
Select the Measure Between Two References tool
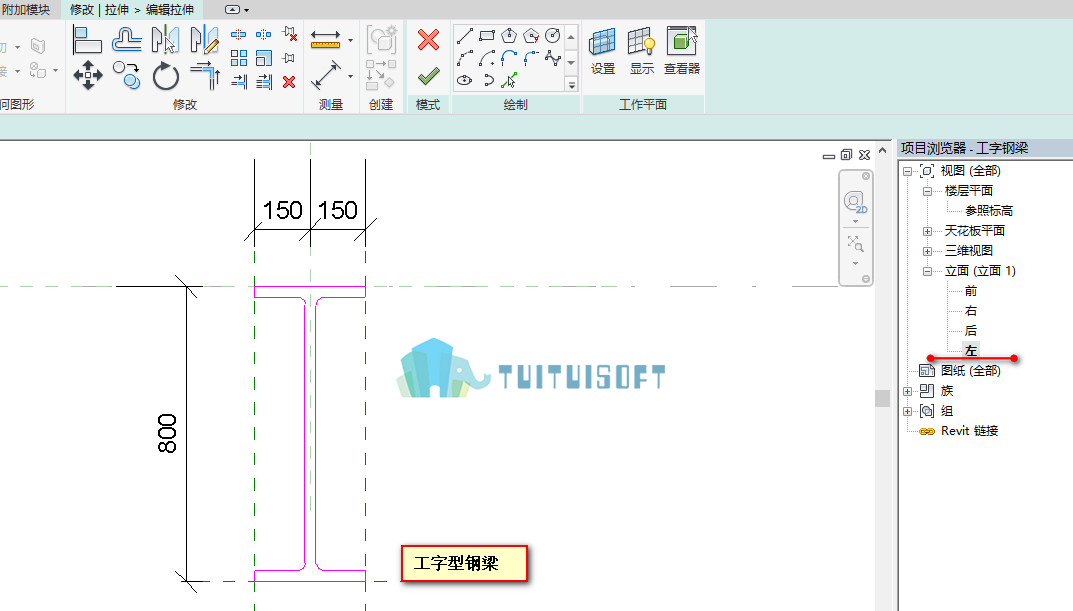pos(326,40)
